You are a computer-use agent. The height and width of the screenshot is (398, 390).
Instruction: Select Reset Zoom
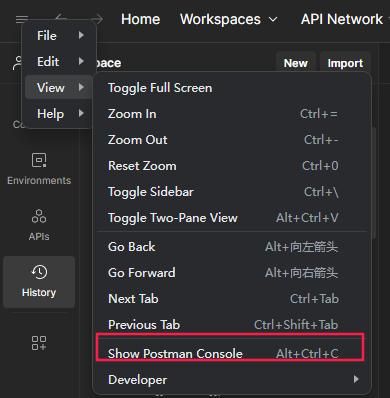coord(232,166)
